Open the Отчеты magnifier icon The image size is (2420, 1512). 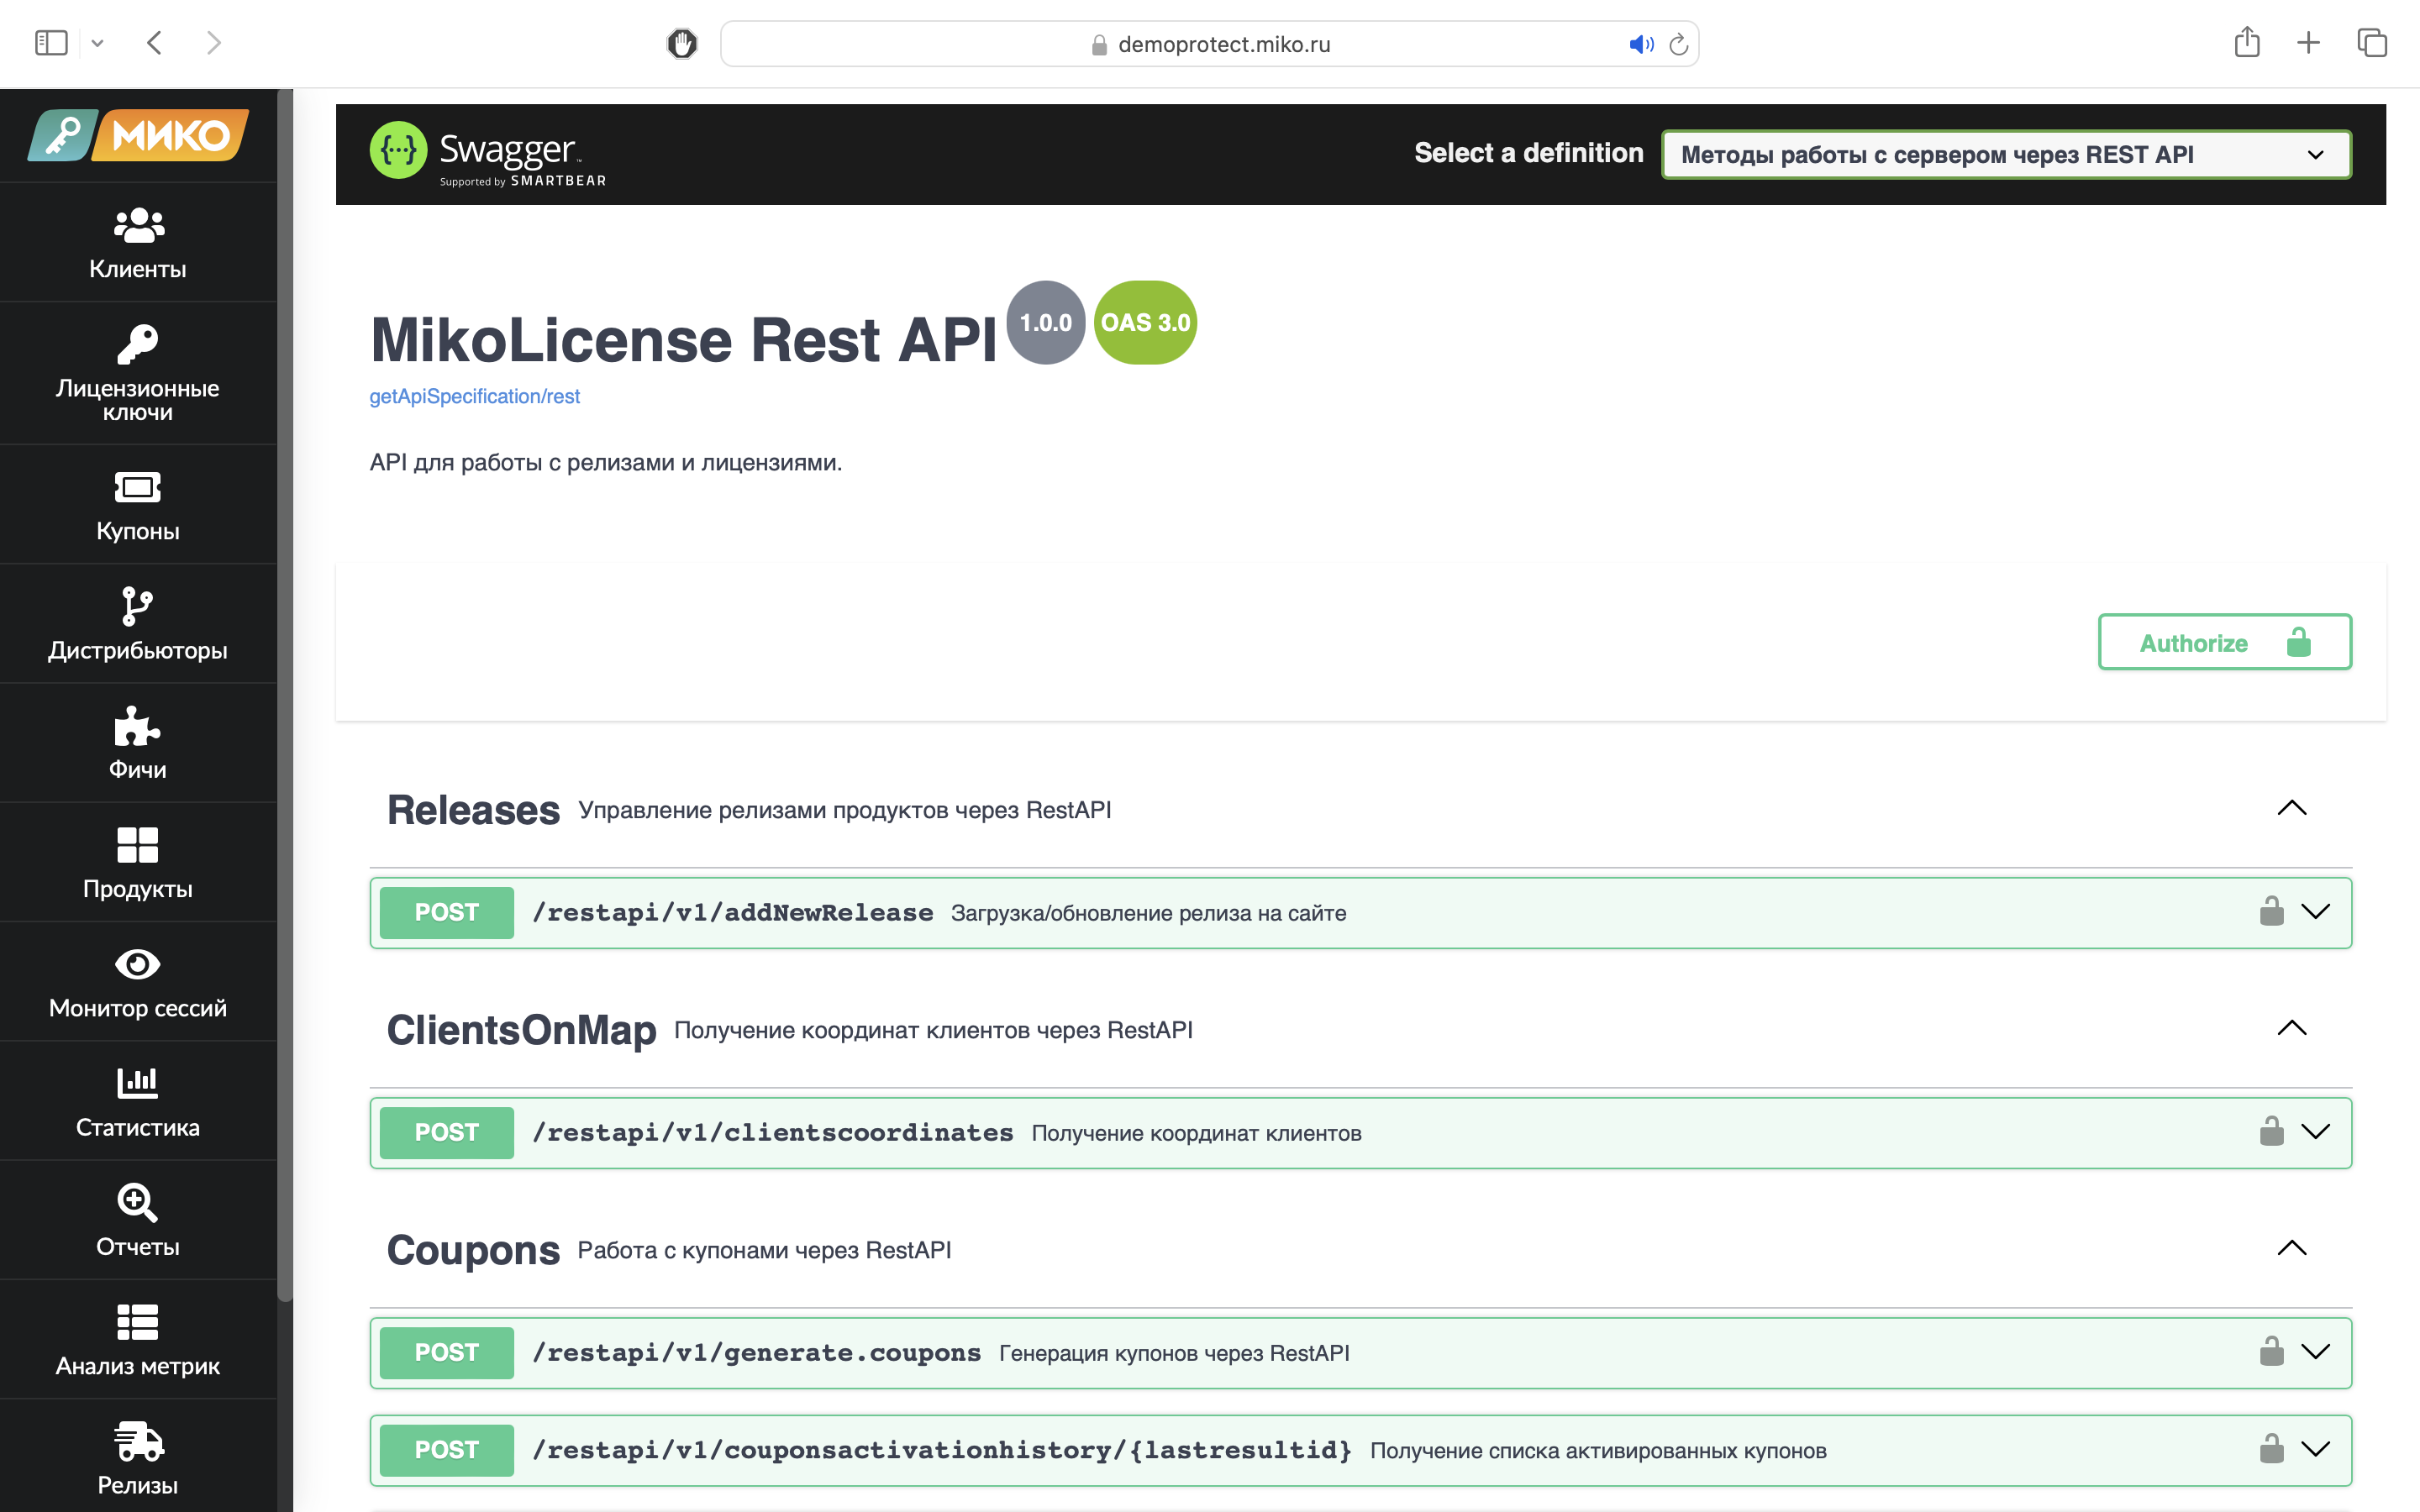click(138, 1202)
